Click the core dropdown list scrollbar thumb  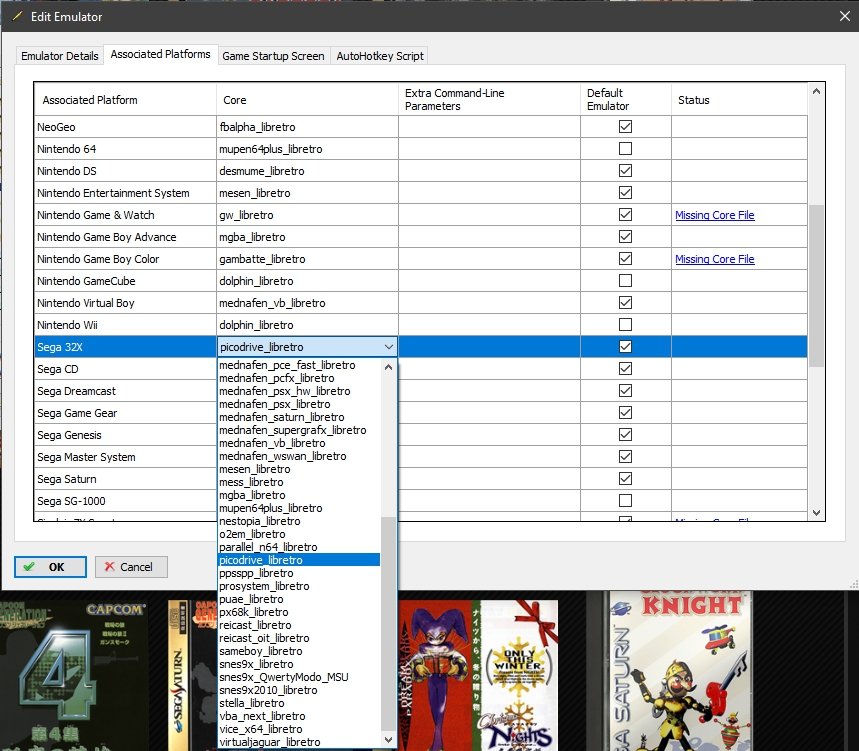click(x=388, y=623)
